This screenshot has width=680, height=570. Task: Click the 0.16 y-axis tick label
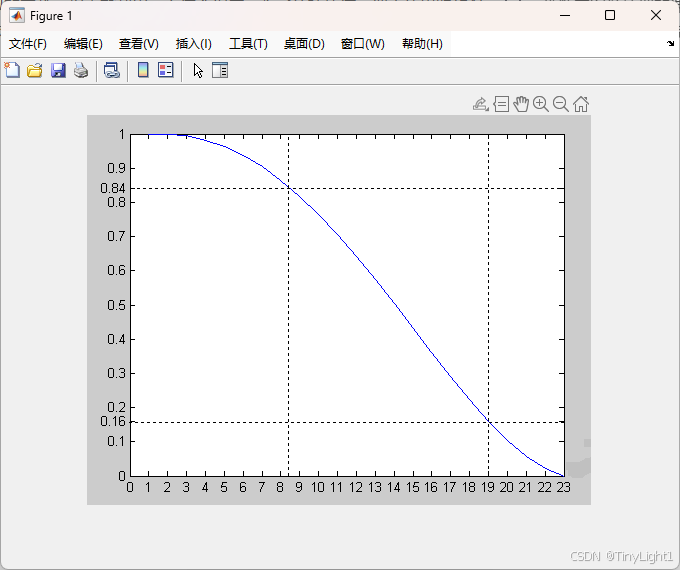coord(113,422)
